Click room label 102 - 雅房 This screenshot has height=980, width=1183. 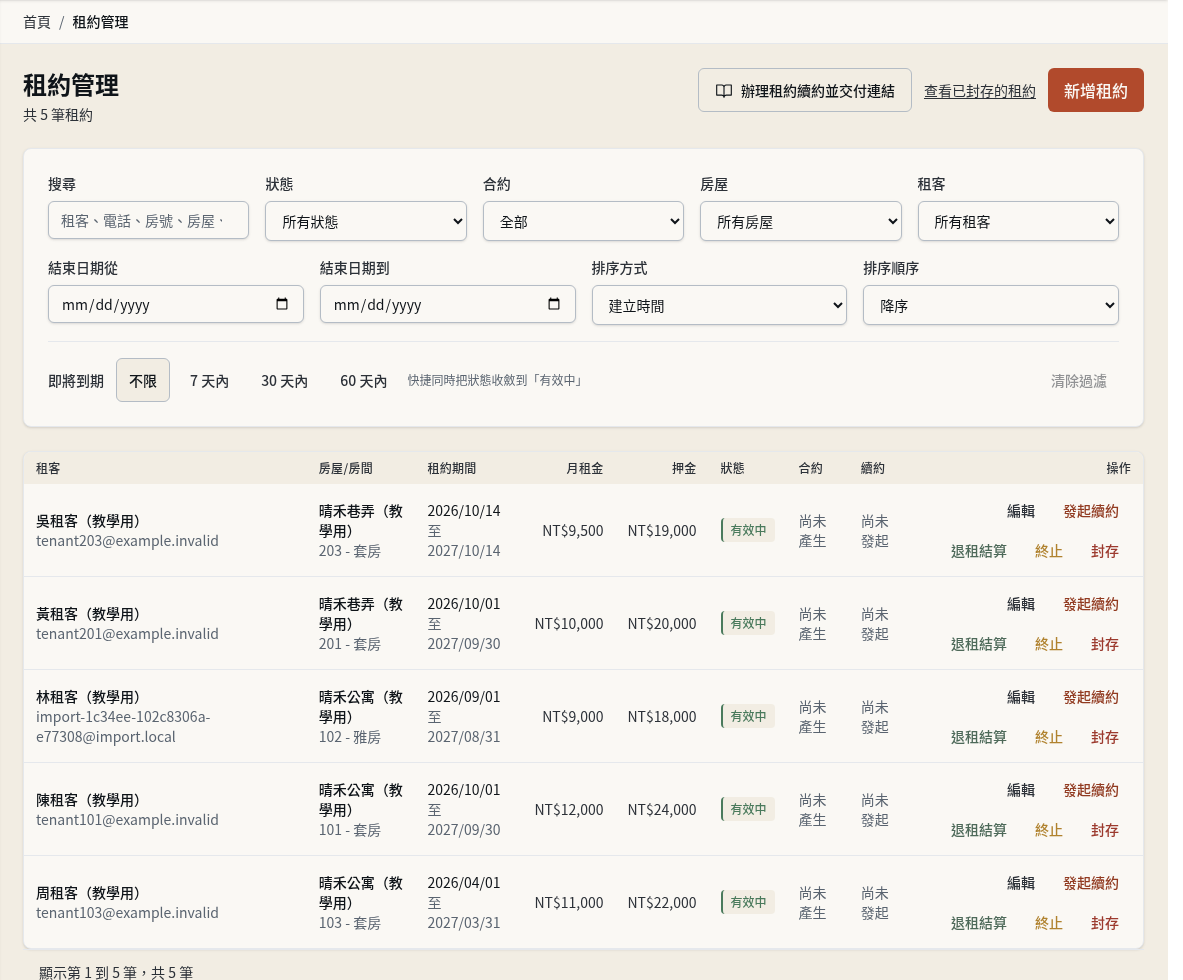(349, 736)
